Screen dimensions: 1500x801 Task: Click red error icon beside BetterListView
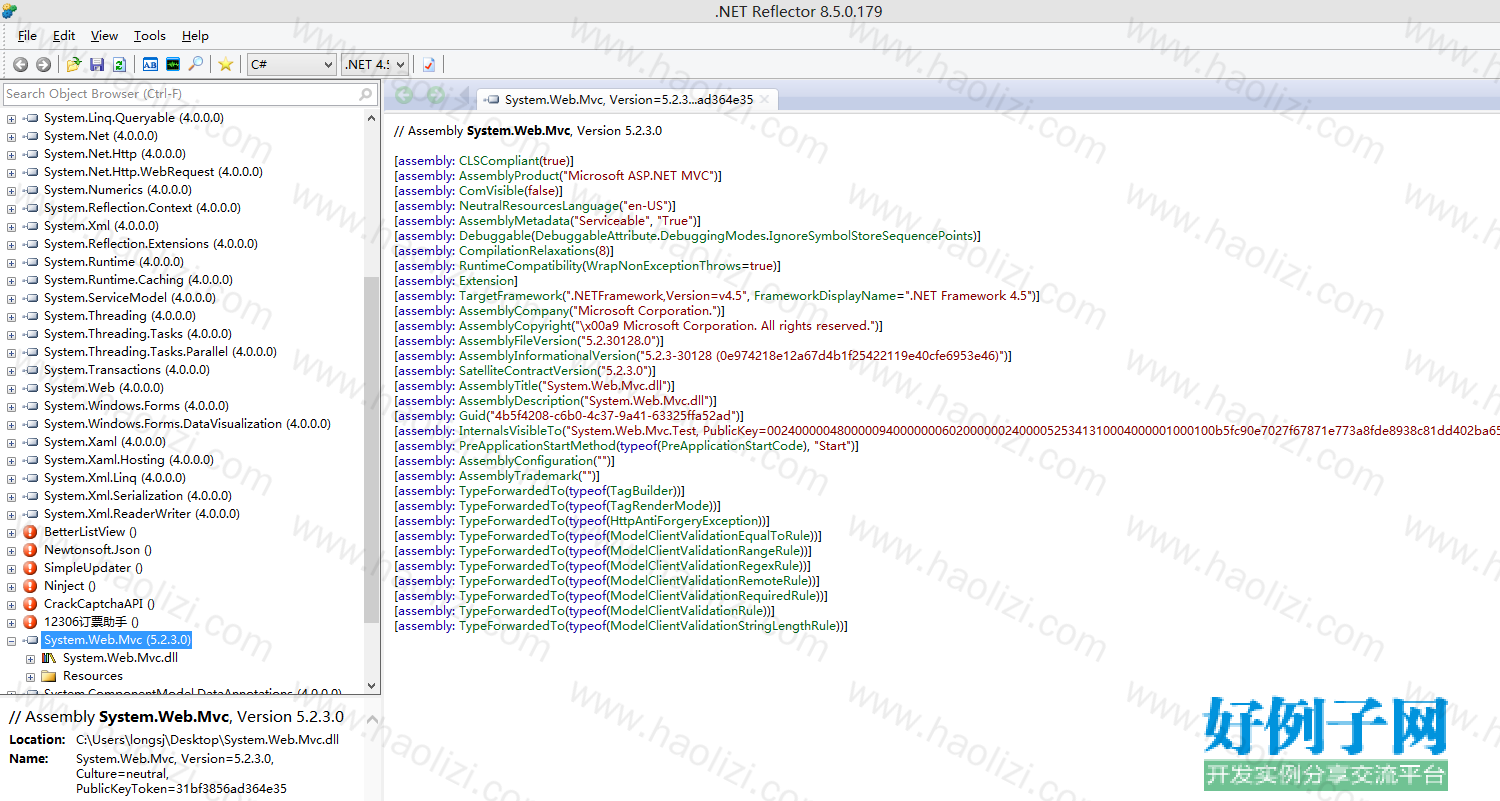[x=30, y=532]
